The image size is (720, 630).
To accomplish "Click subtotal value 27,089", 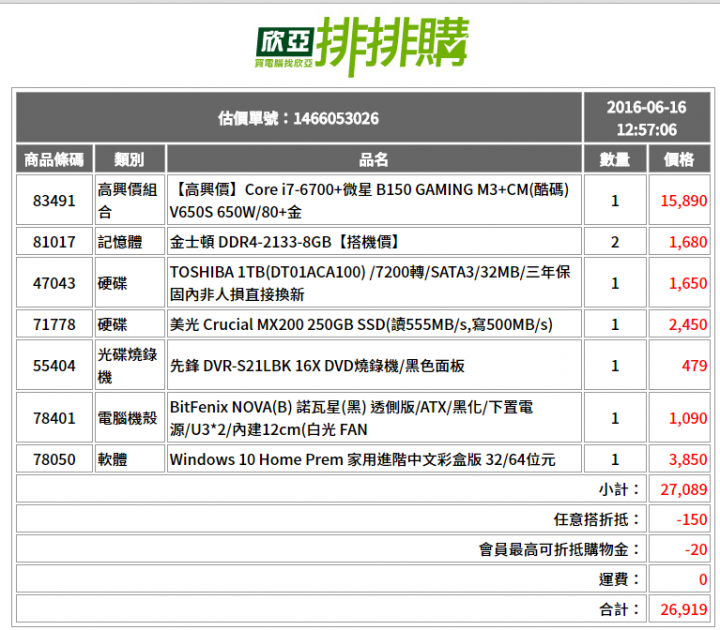I will click(684, 489).
